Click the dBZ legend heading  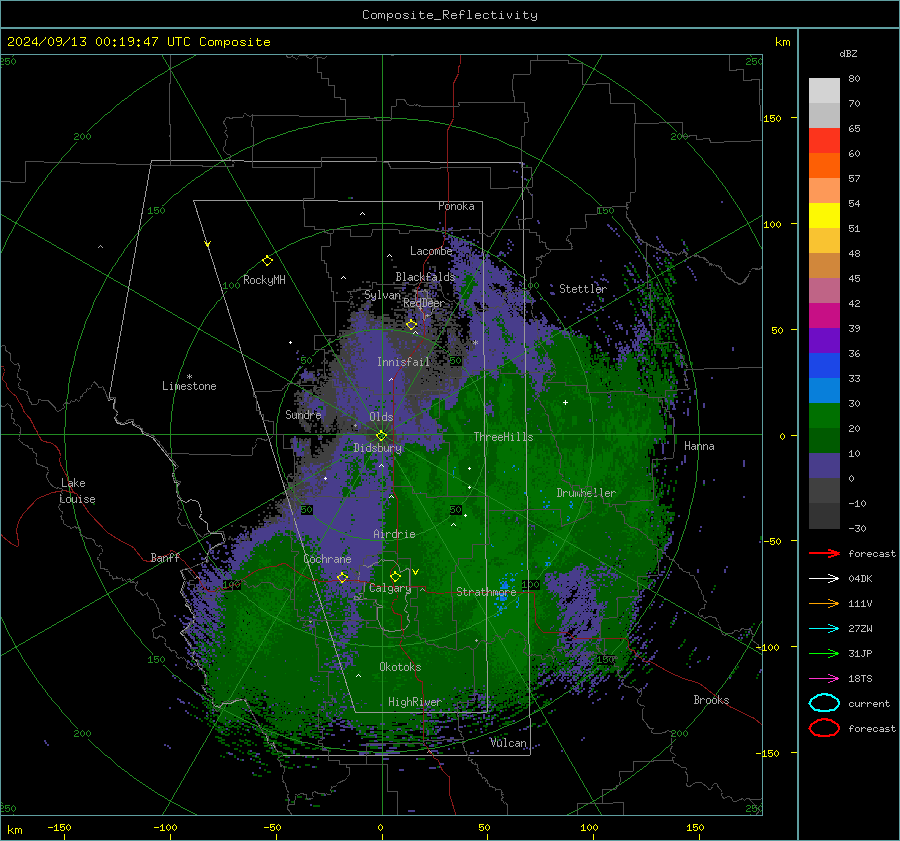tap(848, 53)
